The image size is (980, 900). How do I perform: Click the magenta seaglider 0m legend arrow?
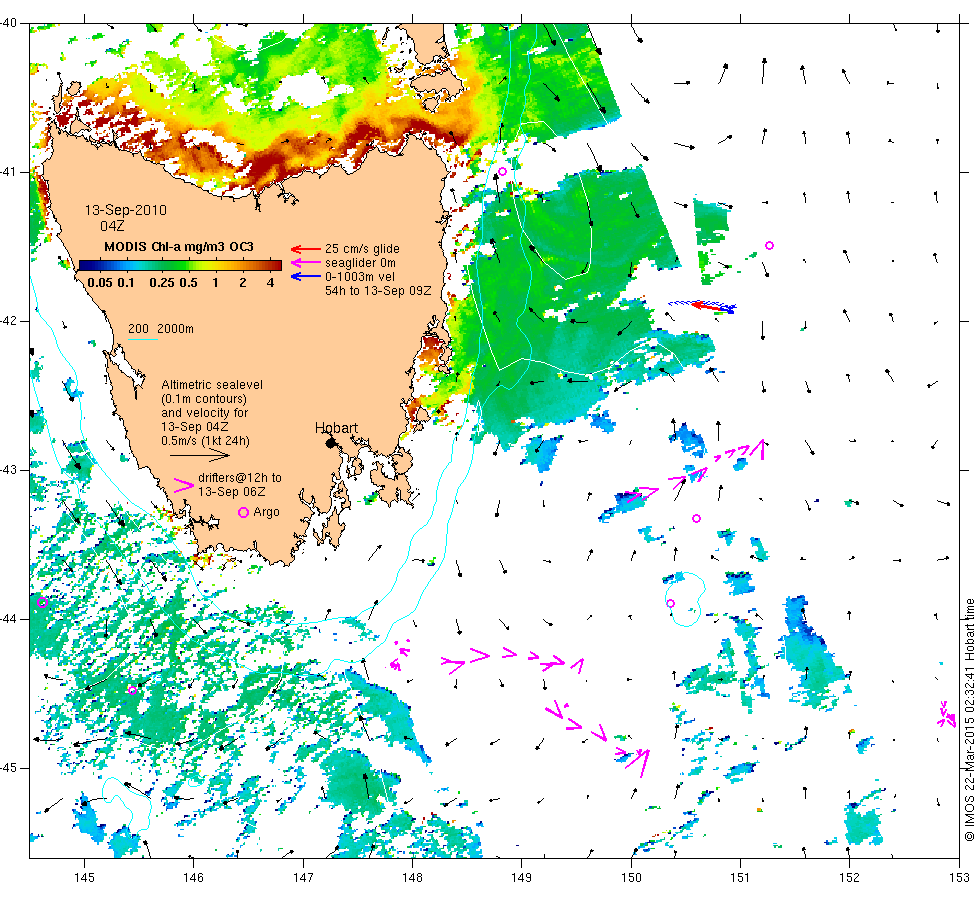click(x=306, y=262)
